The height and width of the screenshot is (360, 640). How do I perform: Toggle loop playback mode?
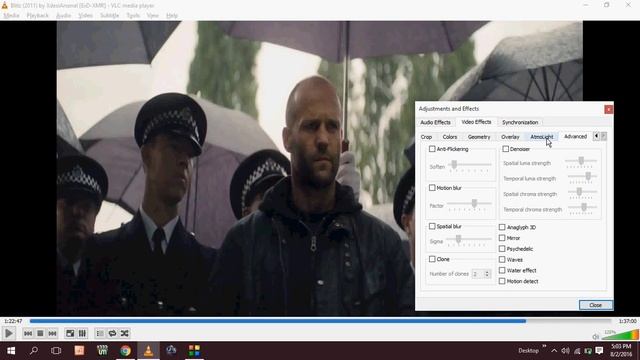[112, 333]
